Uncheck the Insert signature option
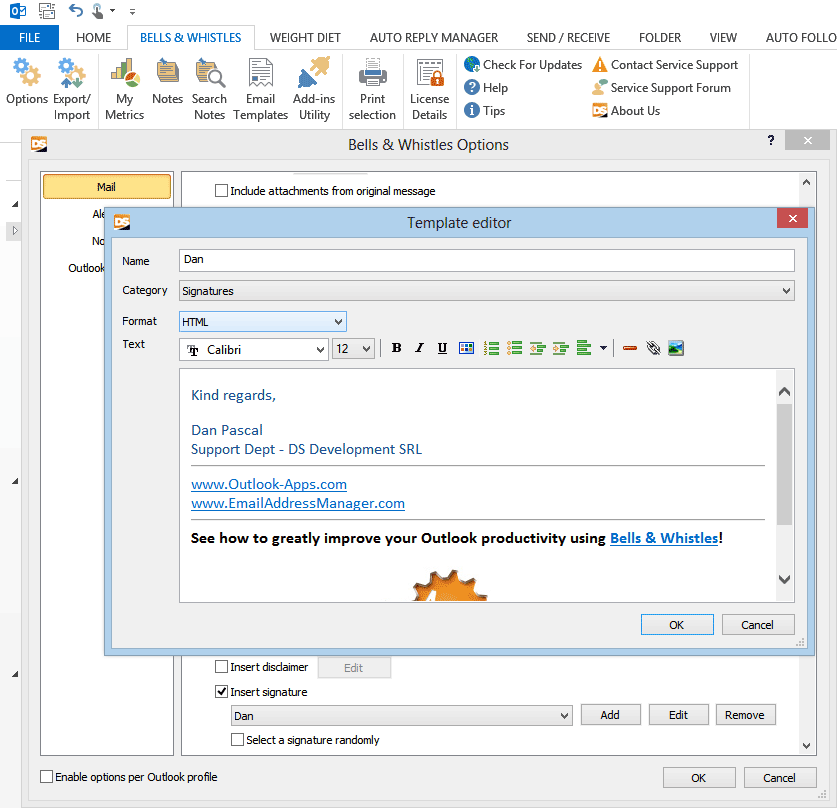Viewport: 837px width, 808px height. pos(221,692)
